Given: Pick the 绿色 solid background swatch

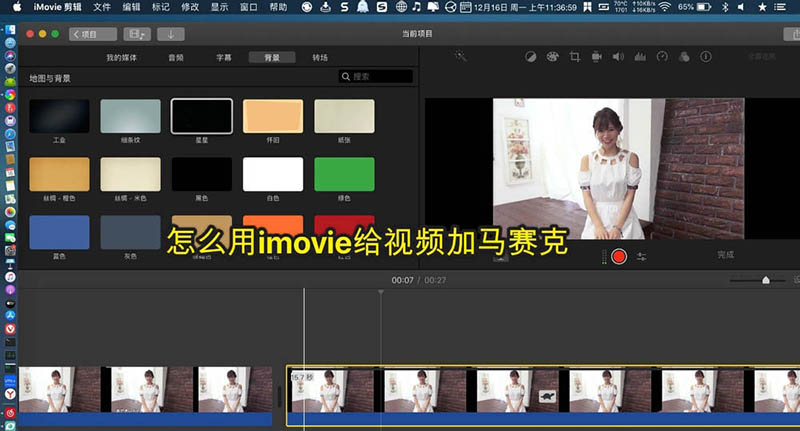Looking at the screenshot, I should click(x=344, y=174).
